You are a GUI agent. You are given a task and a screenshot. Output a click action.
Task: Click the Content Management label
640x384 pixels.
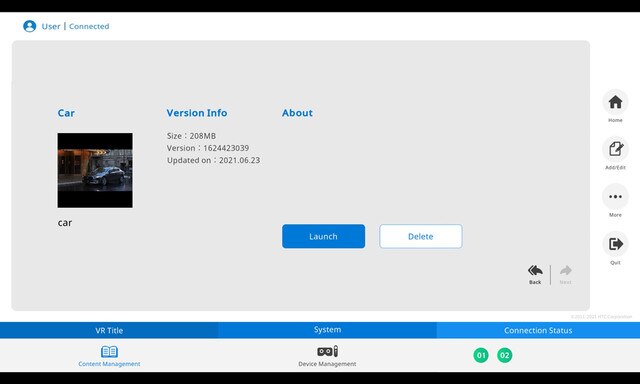click(x=109, y=364)
